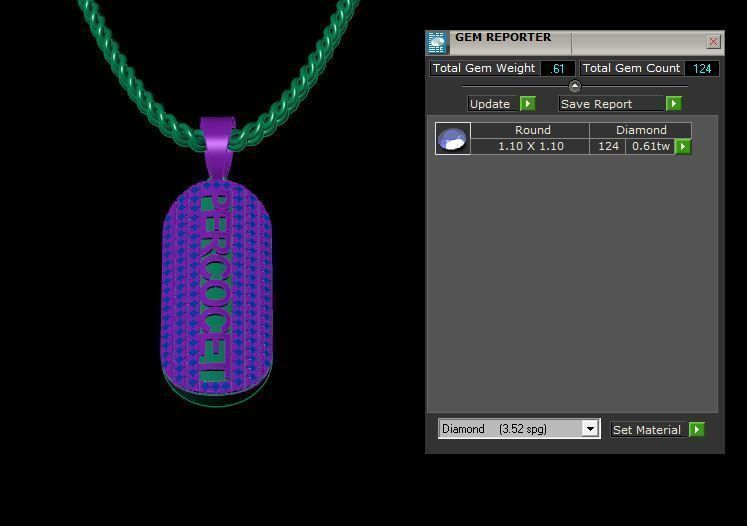The width and height of the screenshot is (747, 526).
Task: Click the '0.61tw' weight cell
Action: coord(650,146)
